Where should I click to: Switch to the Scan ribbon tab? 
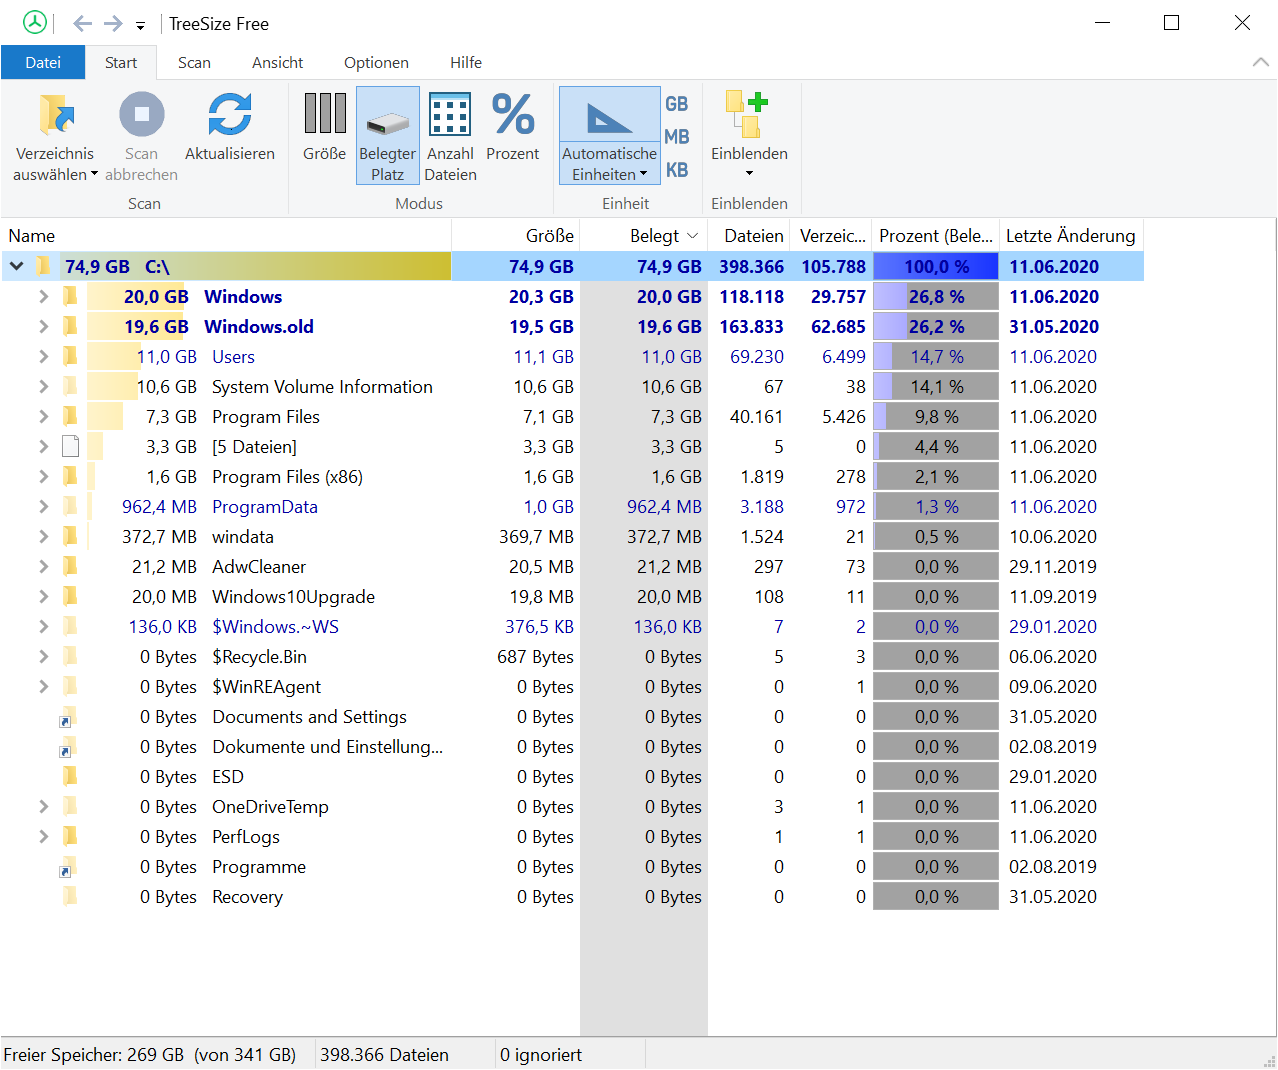pyautogui.click(x=194, y=62)
